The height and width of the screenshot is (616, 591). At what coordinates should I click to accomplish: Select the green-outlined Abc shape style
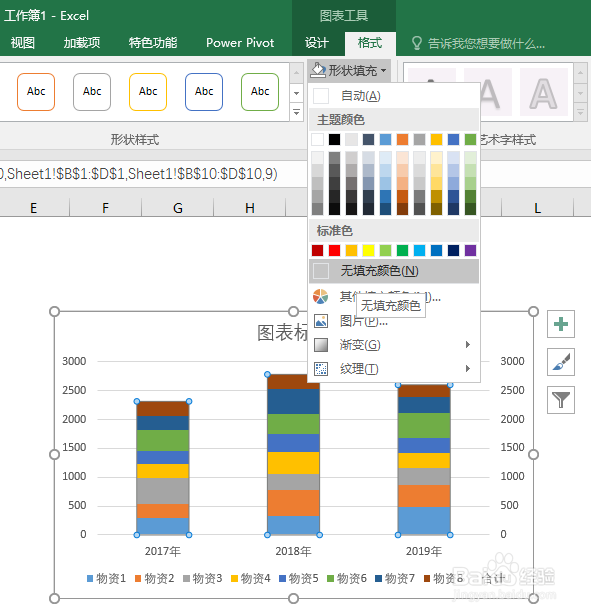pyautogui.click(x=260, y=92)
